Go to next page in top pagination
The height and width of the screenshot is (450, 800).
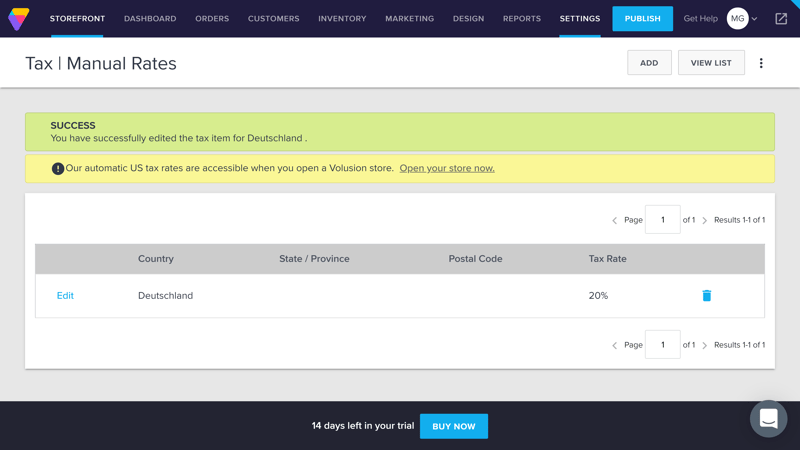click(x=705, y=220)
